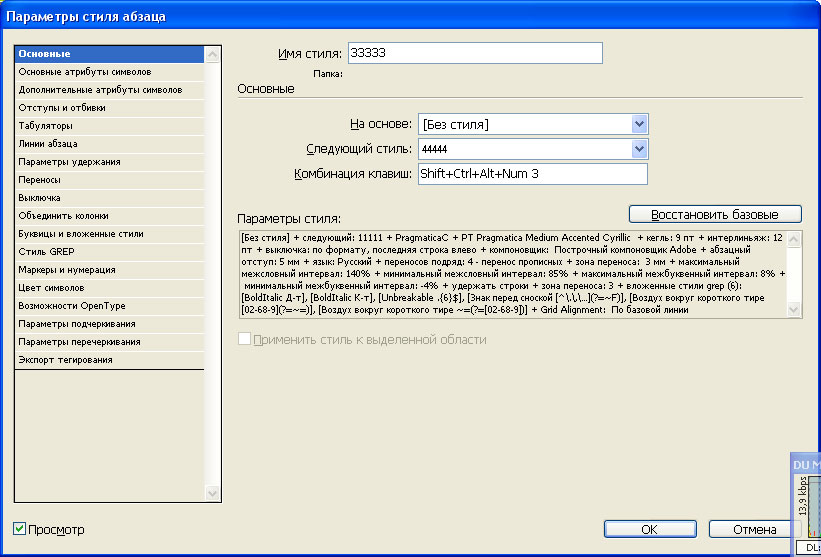
Task: Click the Параметры стиля summary text
Action: [x=512, y=274]
